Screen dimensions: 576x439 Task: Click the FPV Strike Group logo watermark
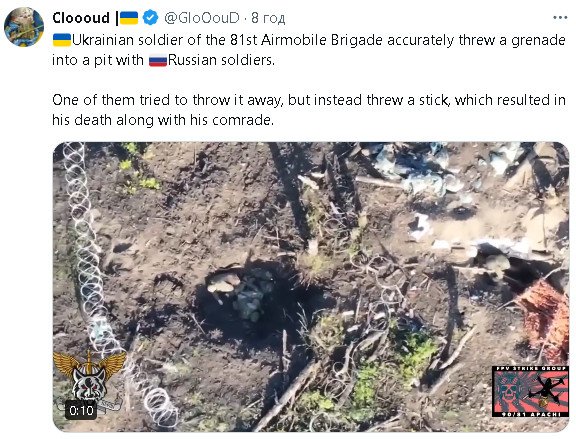530,391
